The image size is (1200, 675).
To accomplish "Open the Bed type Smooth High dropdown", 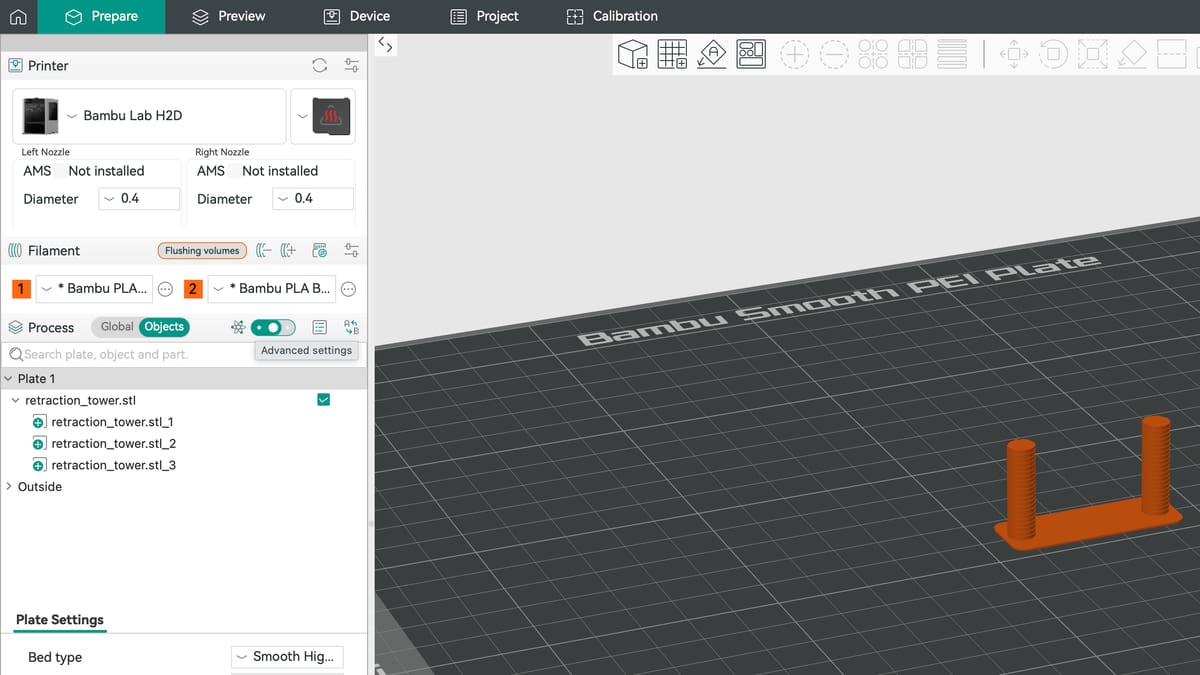I will (287, 656).
